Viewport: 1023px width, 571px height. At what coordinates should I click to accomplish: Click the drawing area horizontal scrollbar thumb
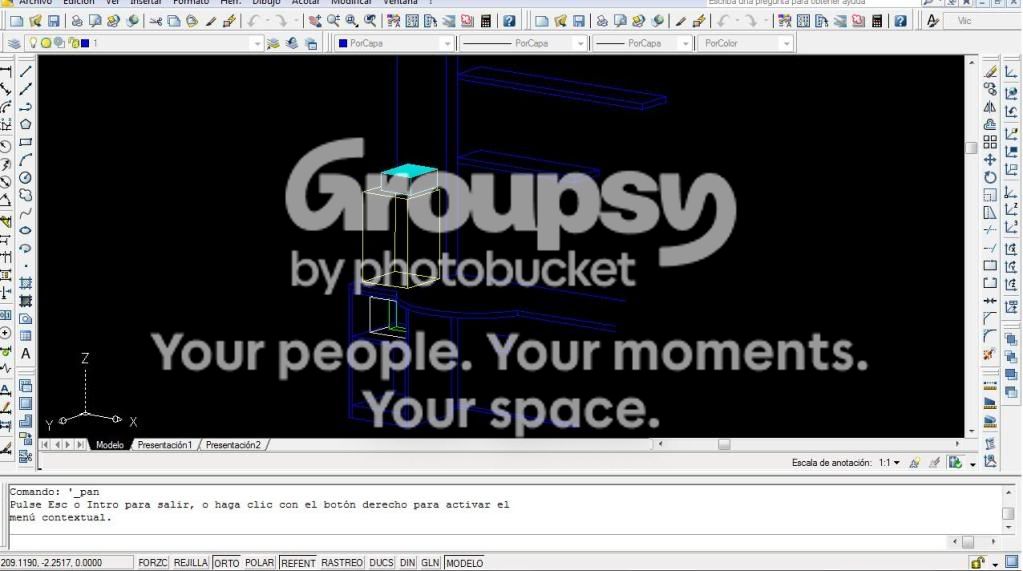(x=724, y=444)
